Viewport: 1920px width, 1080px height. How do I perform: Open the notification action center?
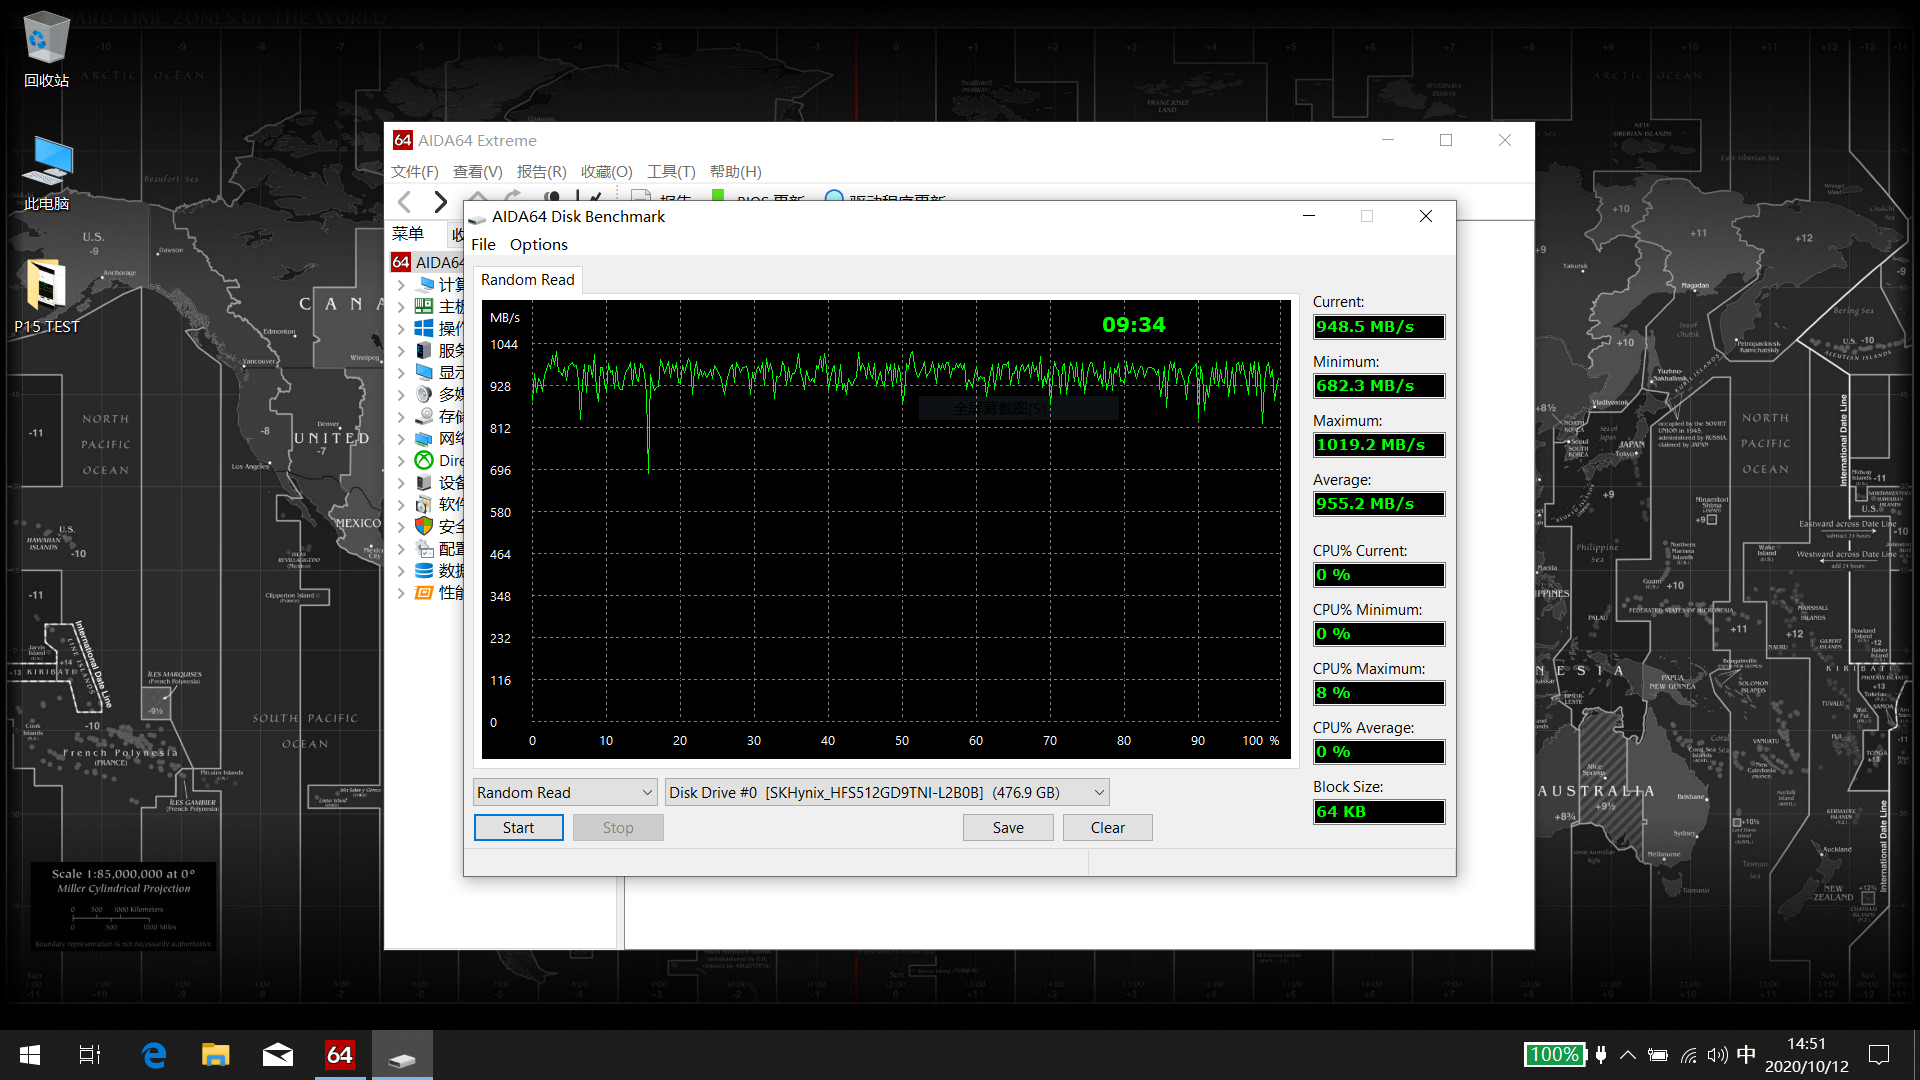(1879, 1055)
